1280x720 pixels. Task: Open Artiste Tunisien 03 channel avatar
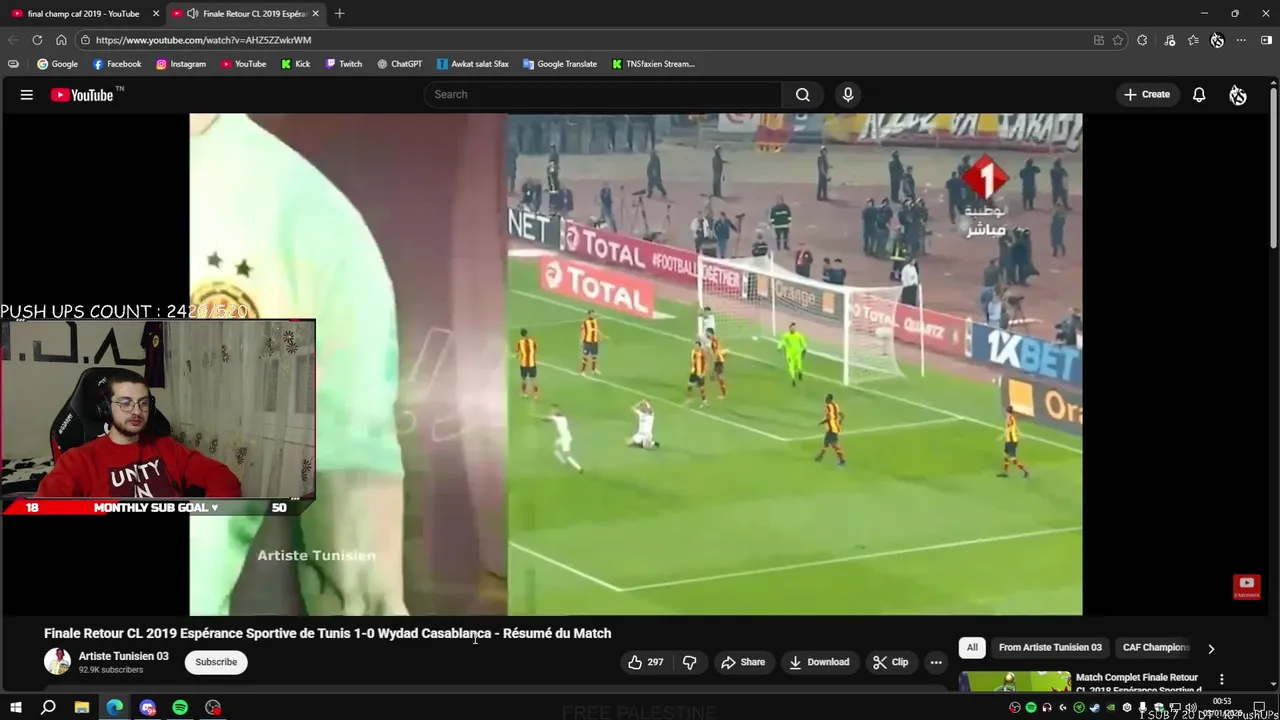pos(57,662)
